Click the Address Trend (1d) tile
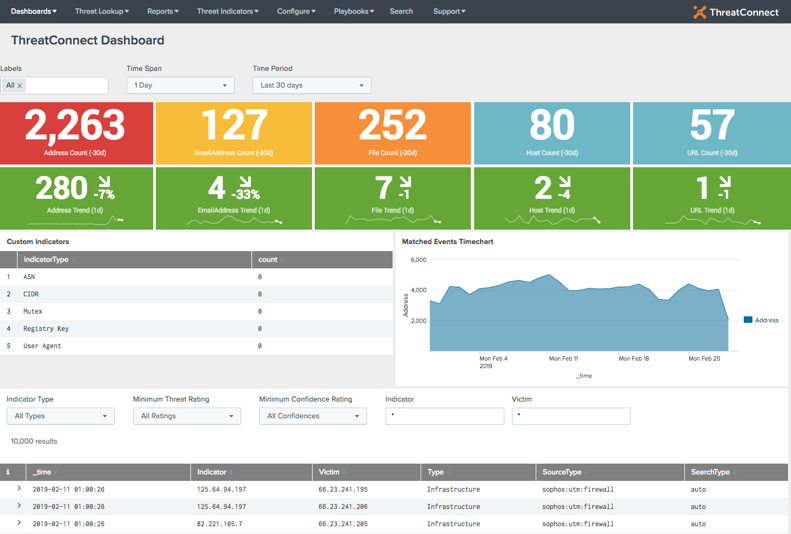791x534 pixels. (x=76, y=198)
